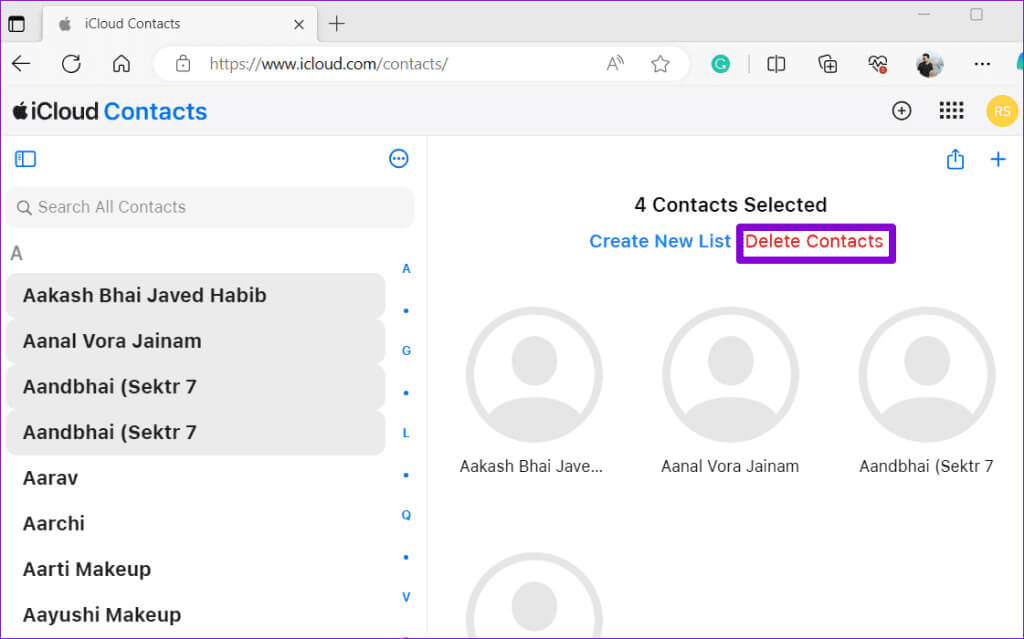This screenshot has height=639, width=1024.
Task: Click the Contacts title link
Action: click(155, 111)
